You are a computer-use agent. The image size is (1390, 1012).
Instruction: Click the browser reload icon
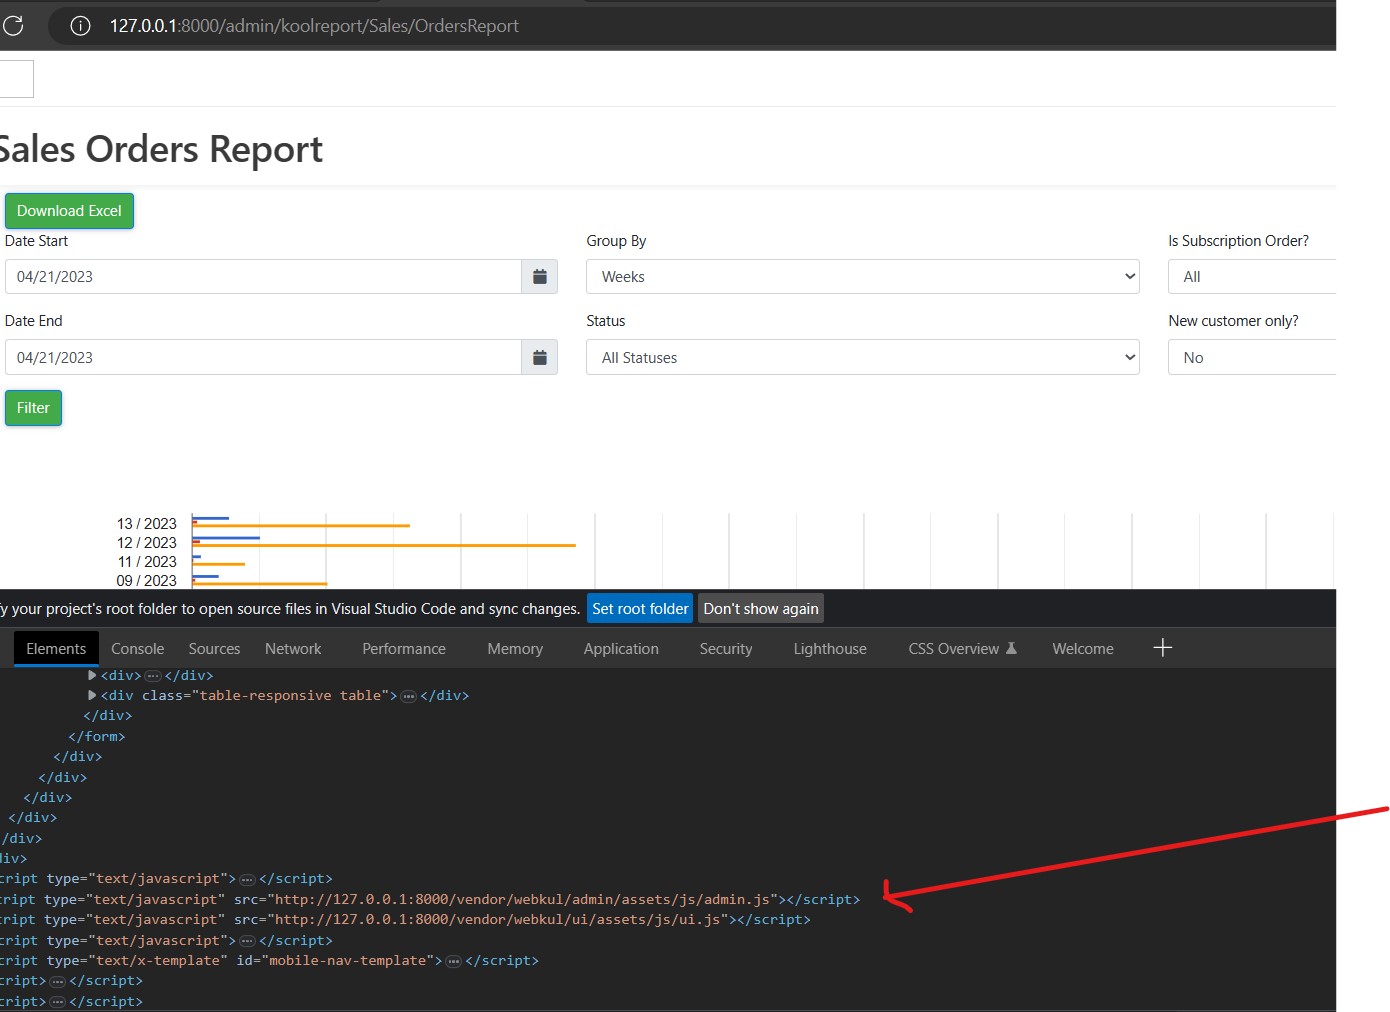click(x=13, y=26)
